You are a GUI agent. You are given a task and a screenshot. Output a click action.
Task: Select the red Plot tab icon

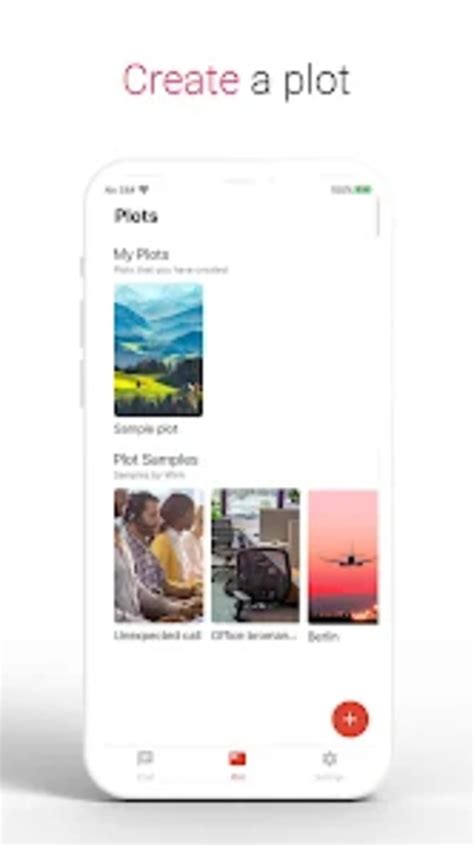pyautogui.click(x=237, y=759)
